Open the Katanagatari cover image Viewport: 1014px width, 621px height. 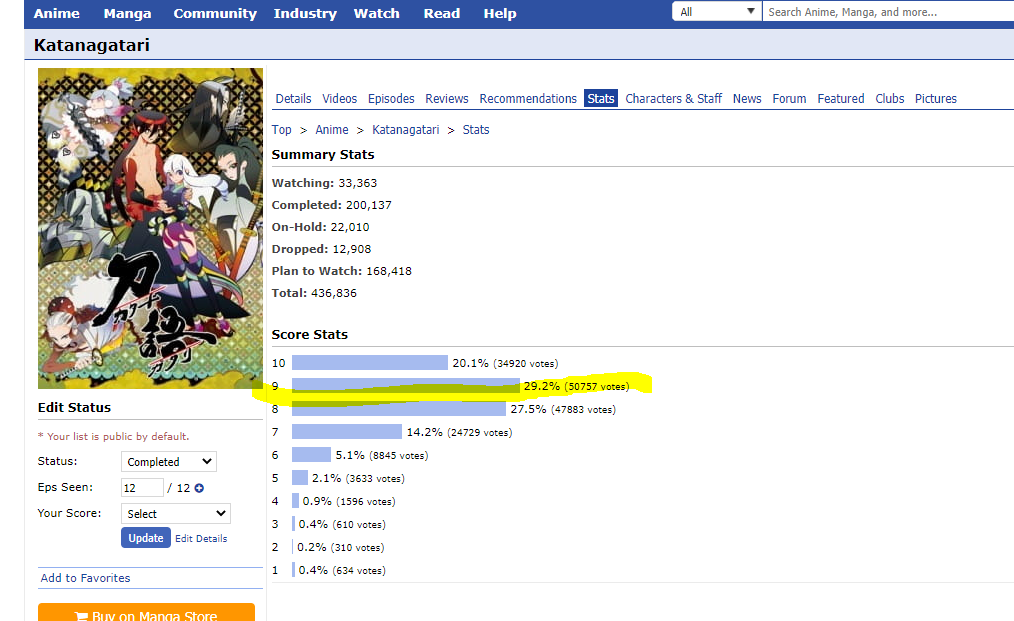(x=150, y=228)
